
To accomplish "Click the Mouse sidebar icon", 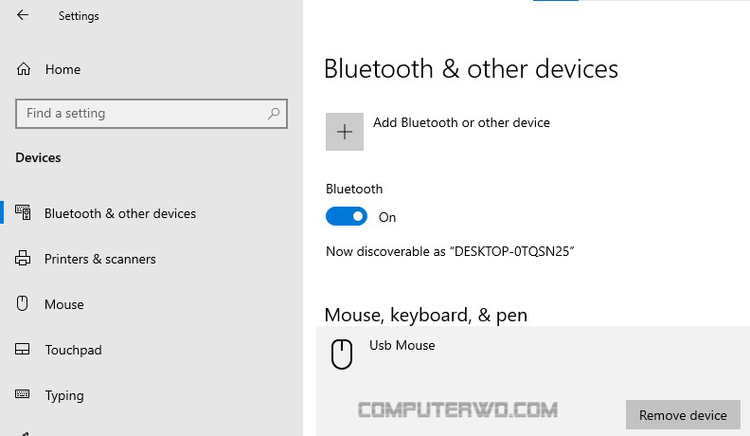I will 24,304.
